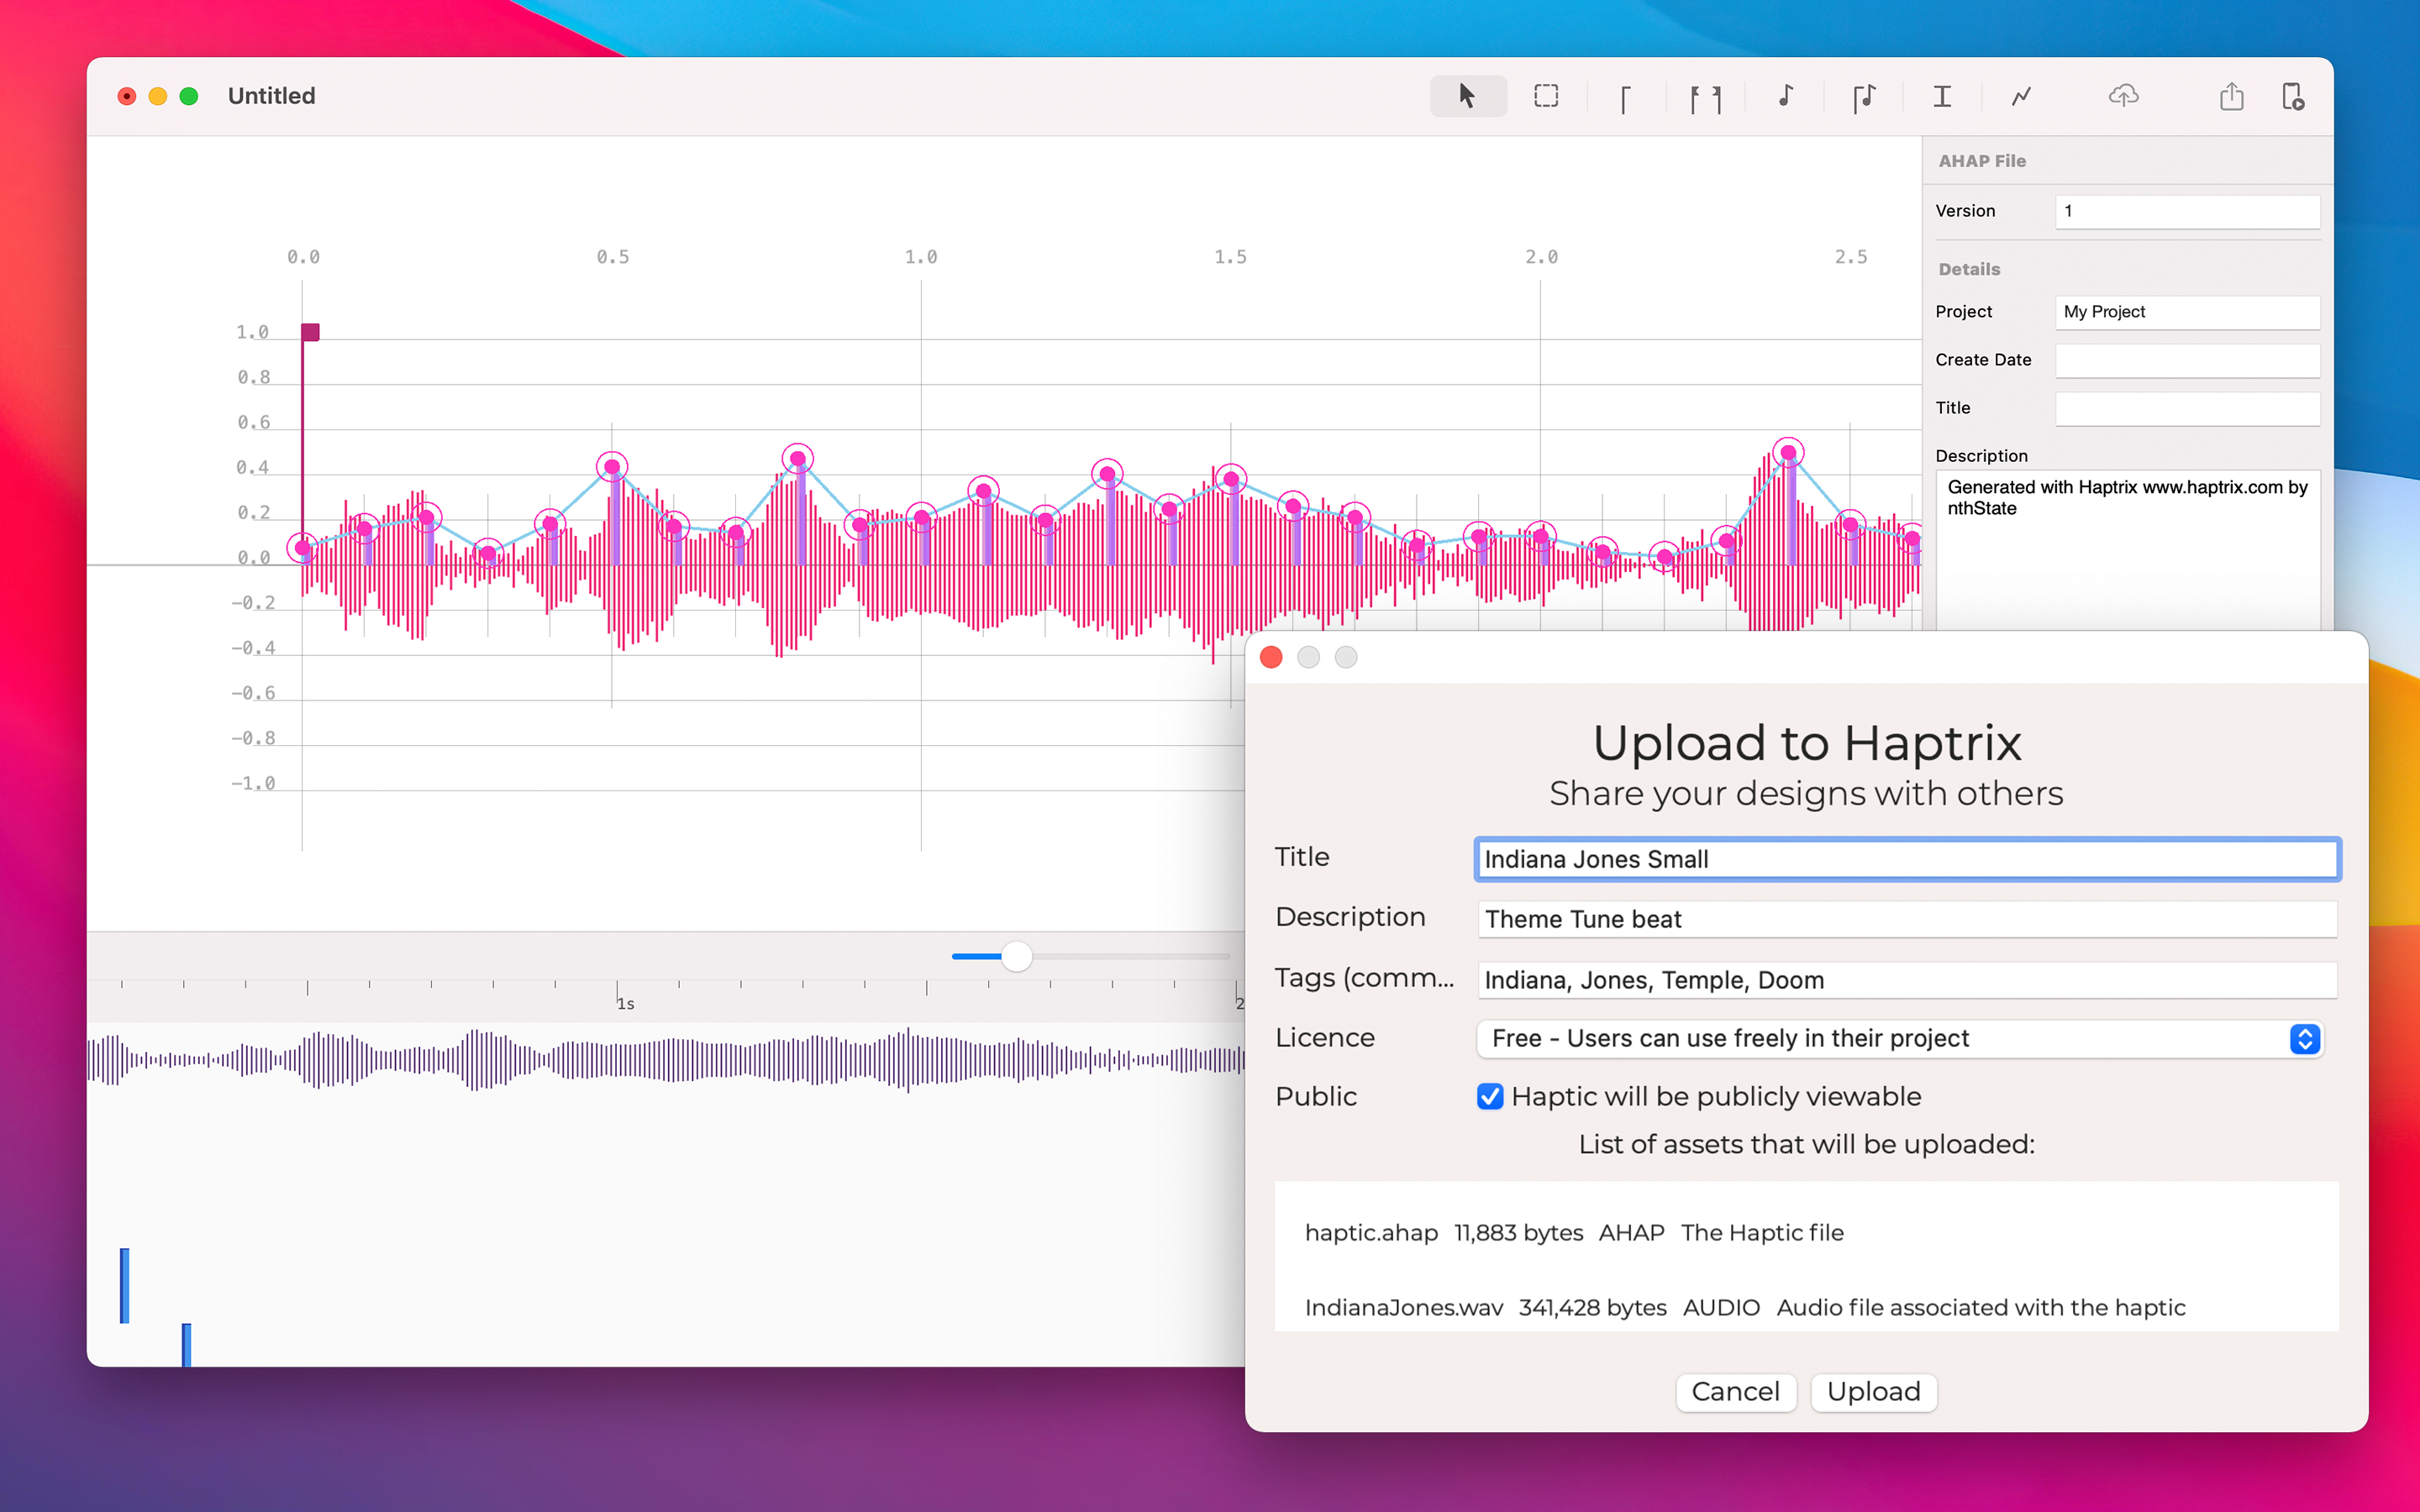Click the zoom slider knob
The image size is (2420, 1512).
[1017, 956]
